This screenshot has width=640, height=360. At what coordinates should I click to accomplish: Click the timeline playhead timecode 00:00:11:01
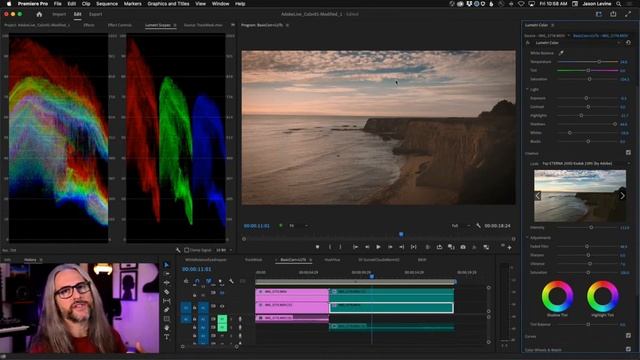(x=197, y=269)
